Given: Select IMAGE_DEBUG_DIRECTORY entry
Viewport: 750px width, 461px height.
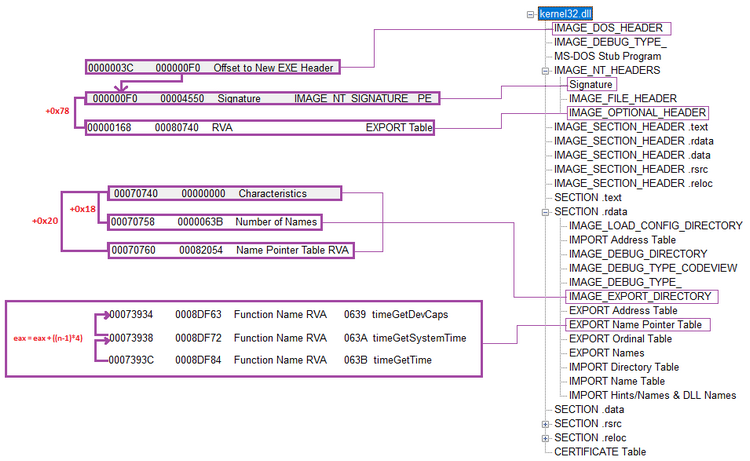Looking at the screenshot, I should [x=638, y=254].
